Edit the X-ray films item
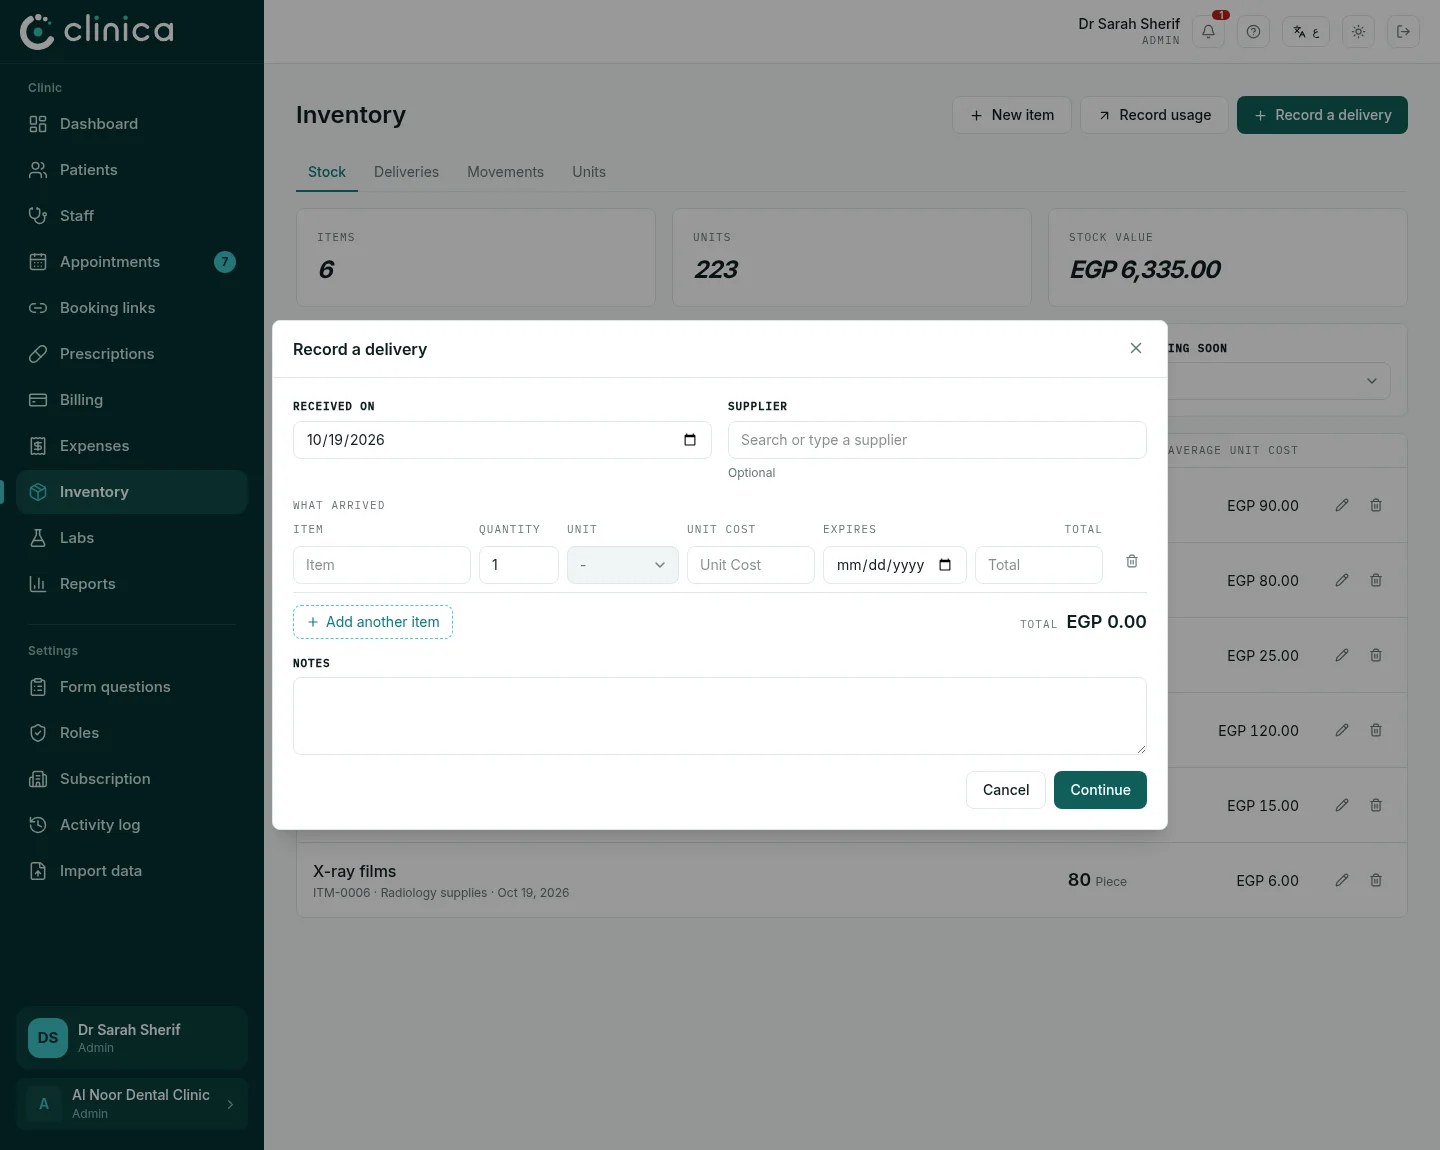The height and width of the screenshot is (1150, 1440). (x=1342, y=880)
